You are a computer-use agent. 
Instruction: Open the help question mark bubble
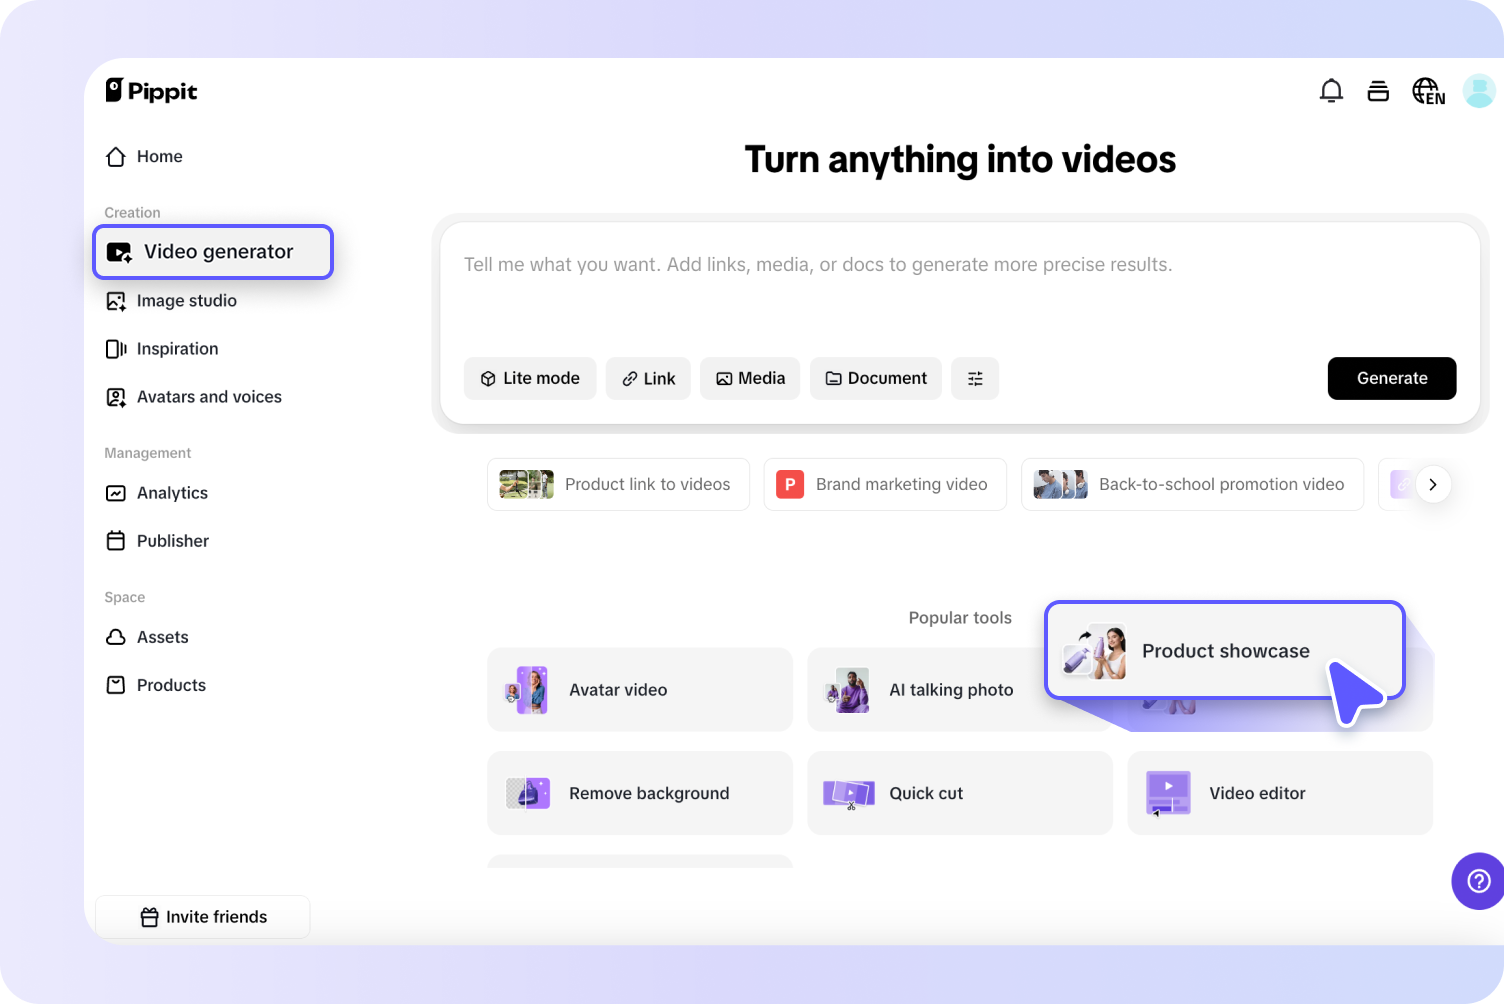(x=1478, y=881)
